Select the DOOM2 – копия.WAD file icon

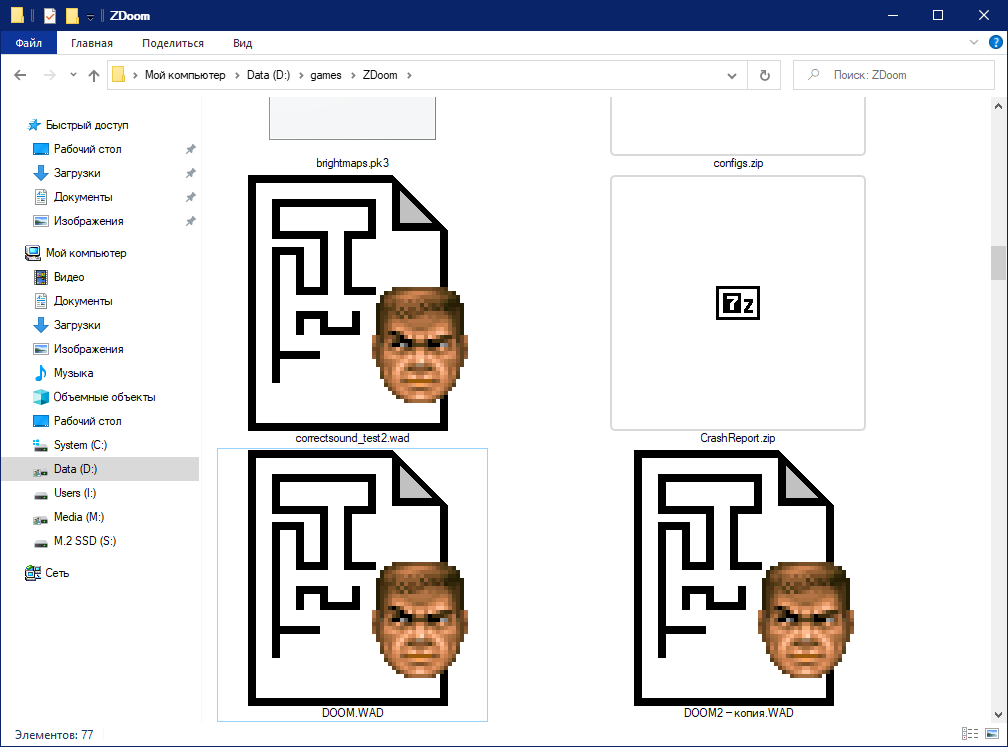point(744,579)
